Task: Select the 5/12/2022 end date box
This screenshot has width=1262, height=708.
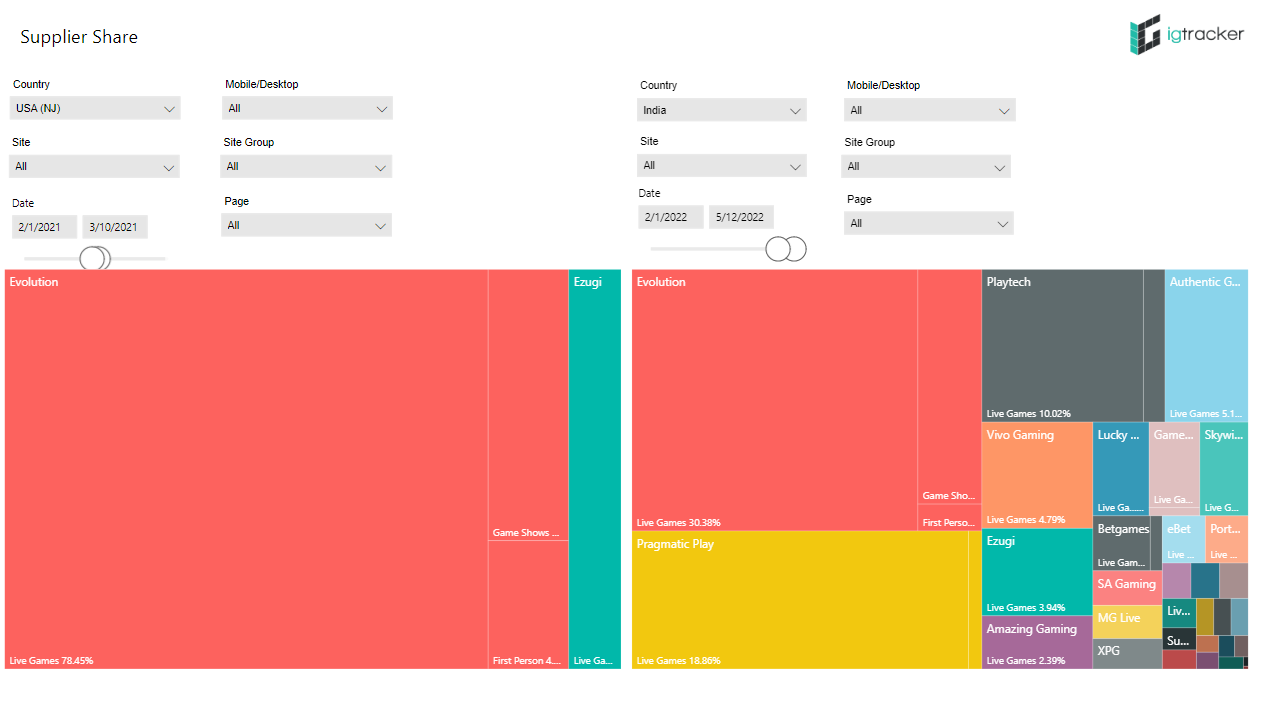Action: click(741, 217)
